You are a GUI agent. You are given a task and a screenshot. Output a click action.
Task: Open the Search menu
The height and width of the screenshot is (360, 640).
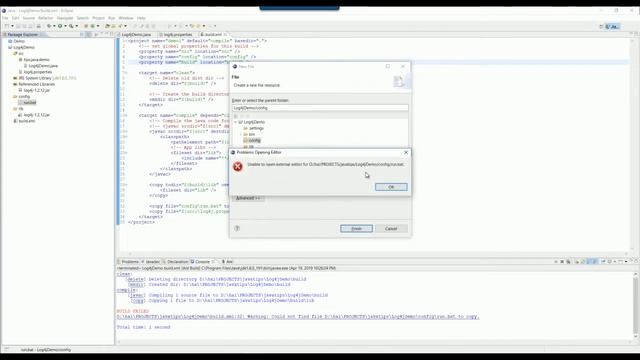(x=82, y=18)
